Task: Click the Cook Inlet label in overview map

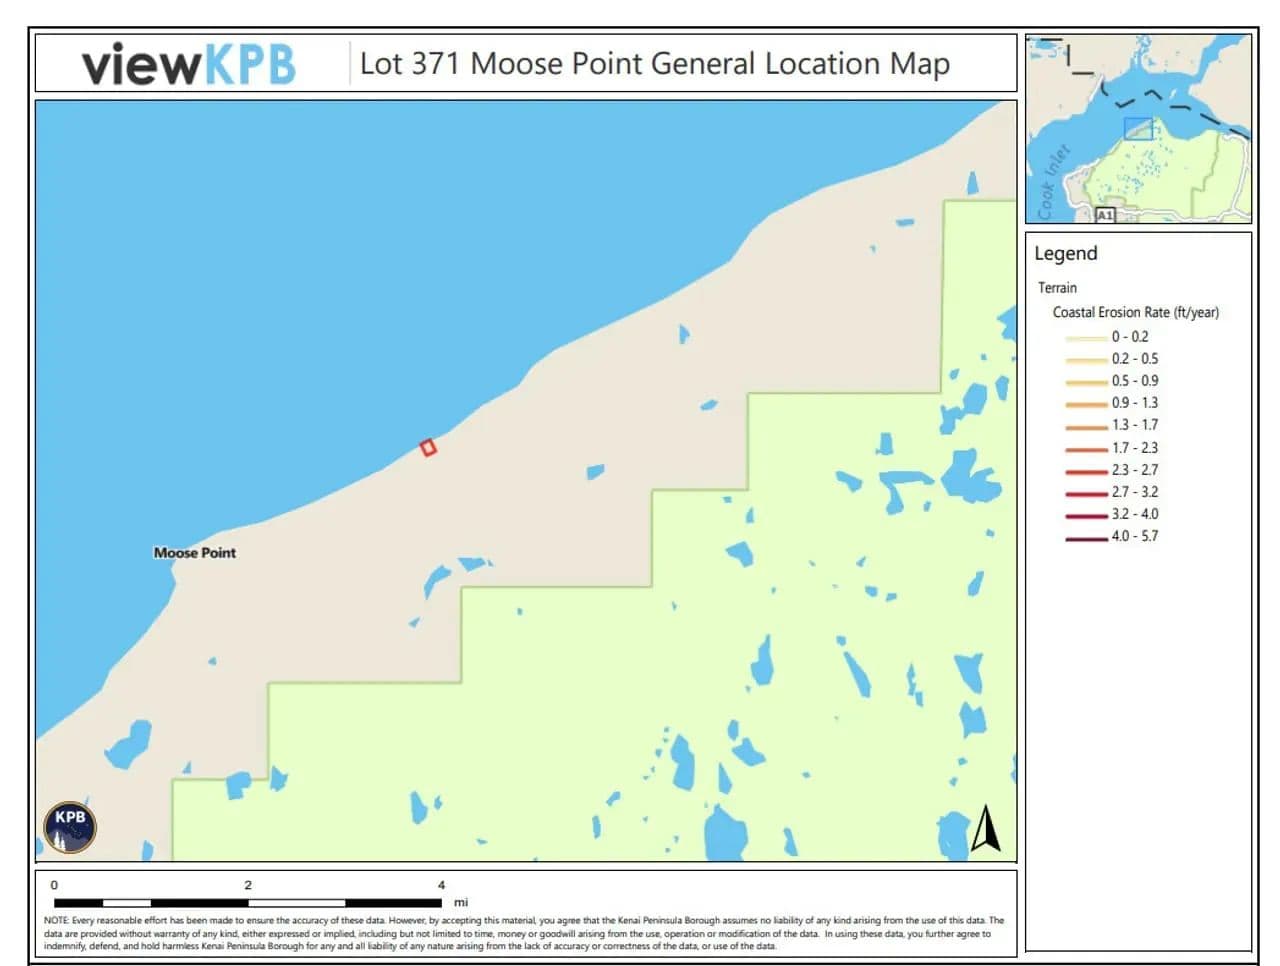Action: point(1053,181)
